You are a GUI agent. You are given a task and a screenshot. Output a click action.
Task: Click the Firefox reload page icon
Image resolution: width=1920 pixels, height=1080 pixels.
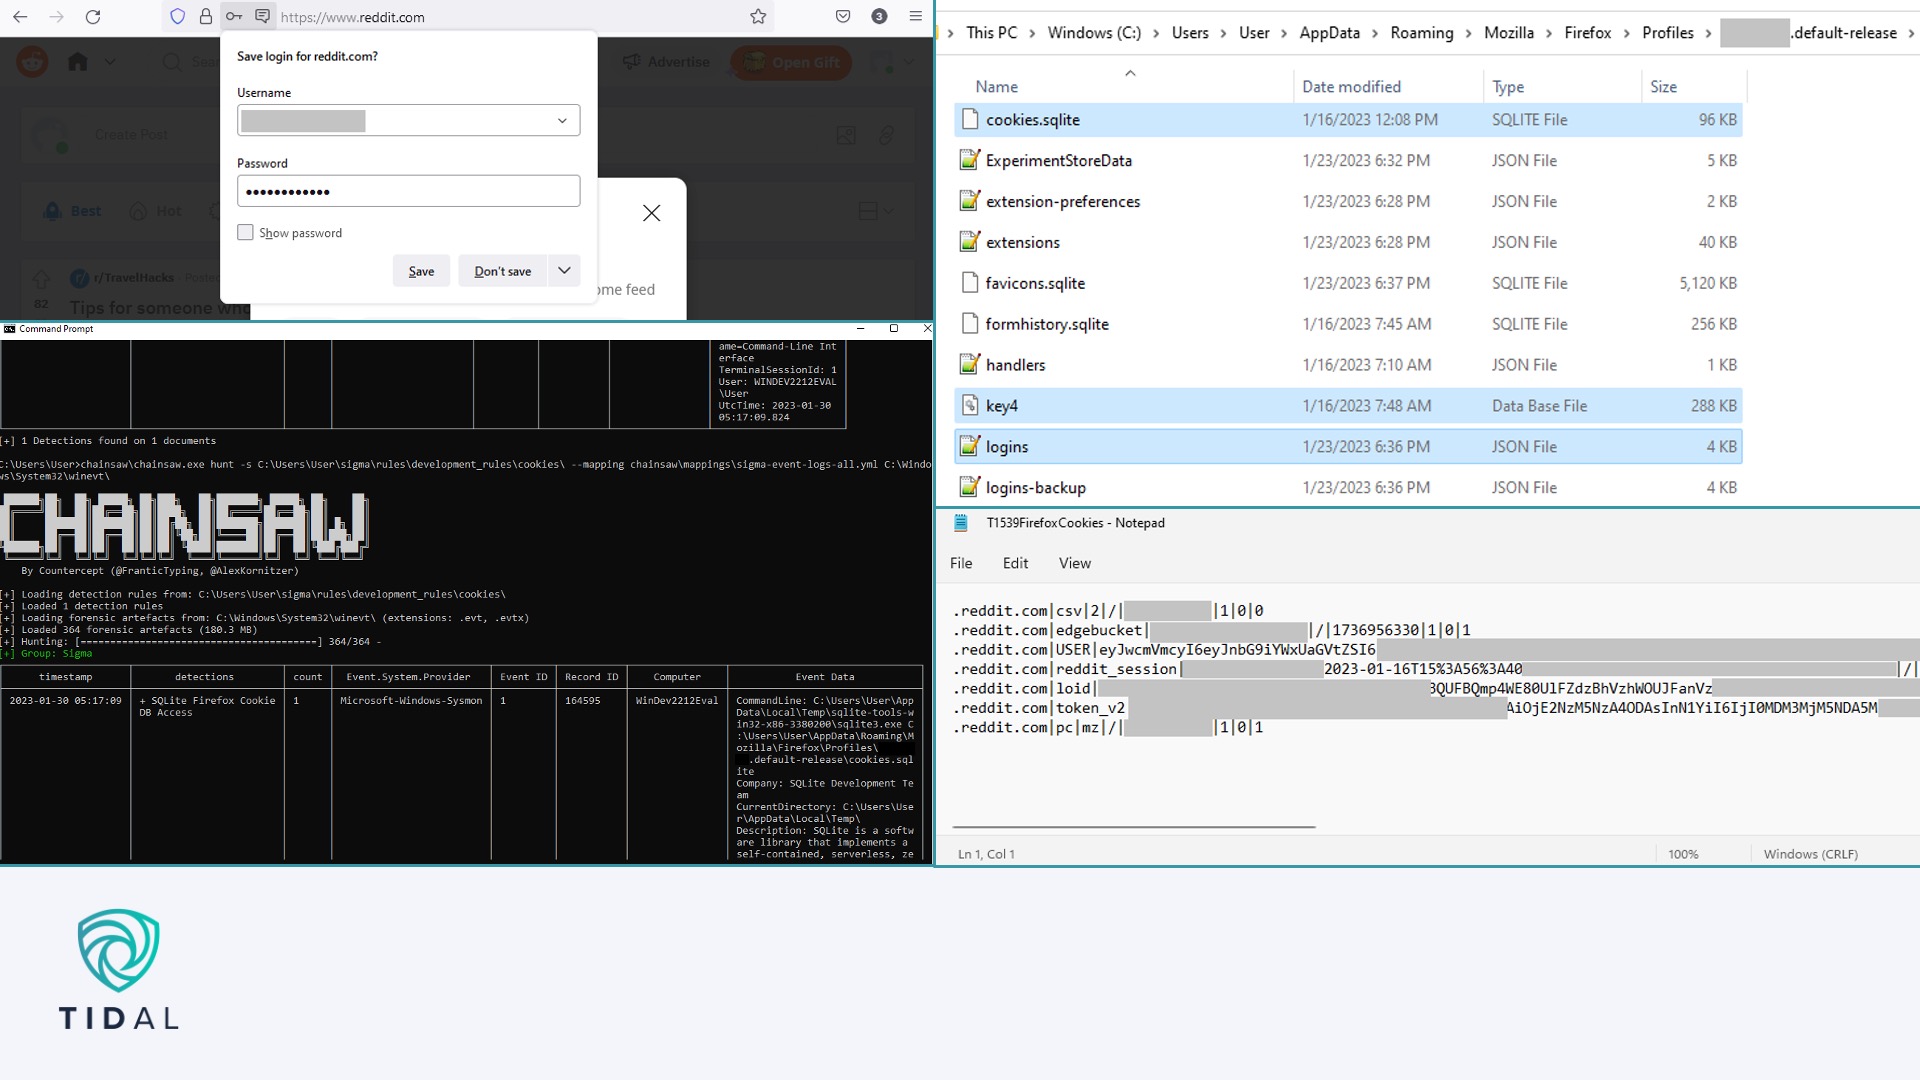coord(93,17)
